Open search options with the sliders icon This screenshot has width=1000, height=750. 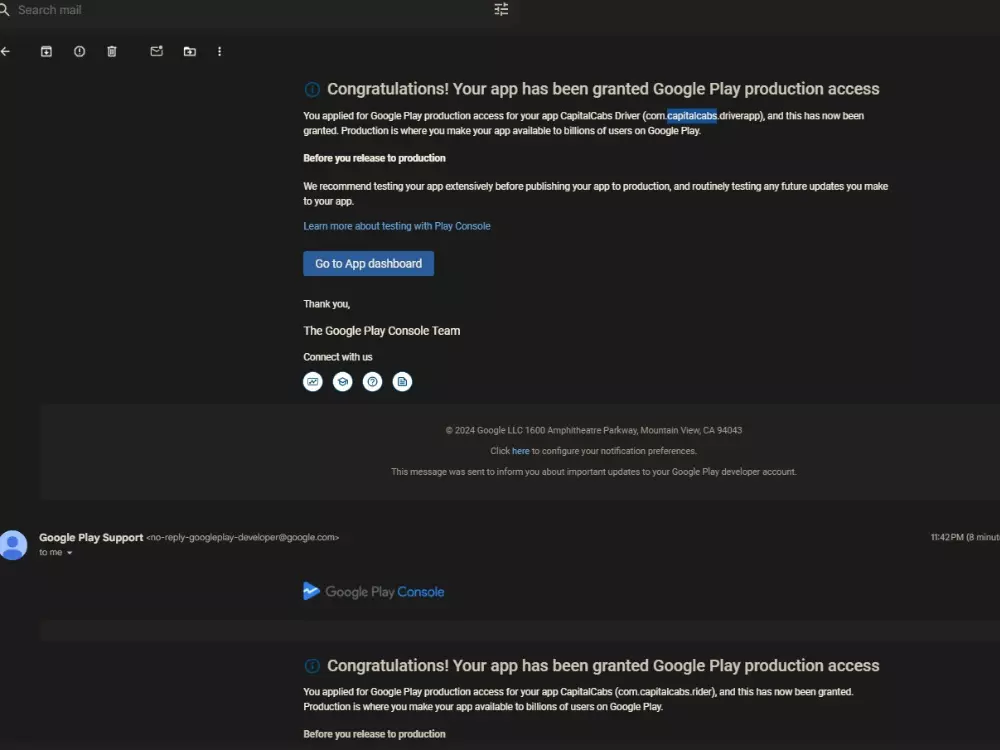point(501,10)
